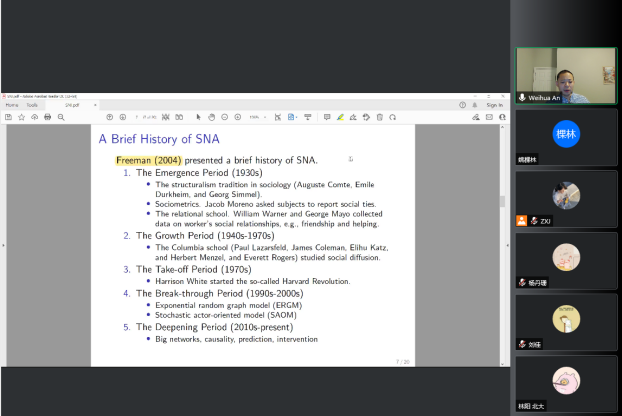This screenshot has height=416, width=622.
Task: Click the rotate undo icon
Action: [393, 117]
